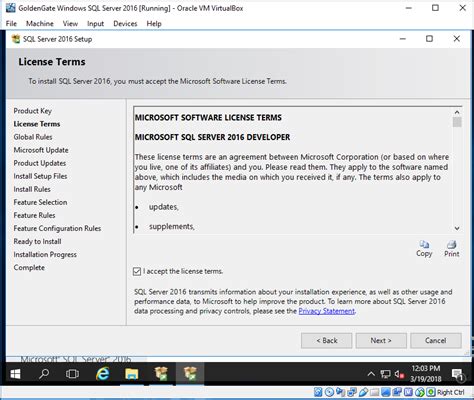Select License Terms step in sidebar

[x=37, y=124]
